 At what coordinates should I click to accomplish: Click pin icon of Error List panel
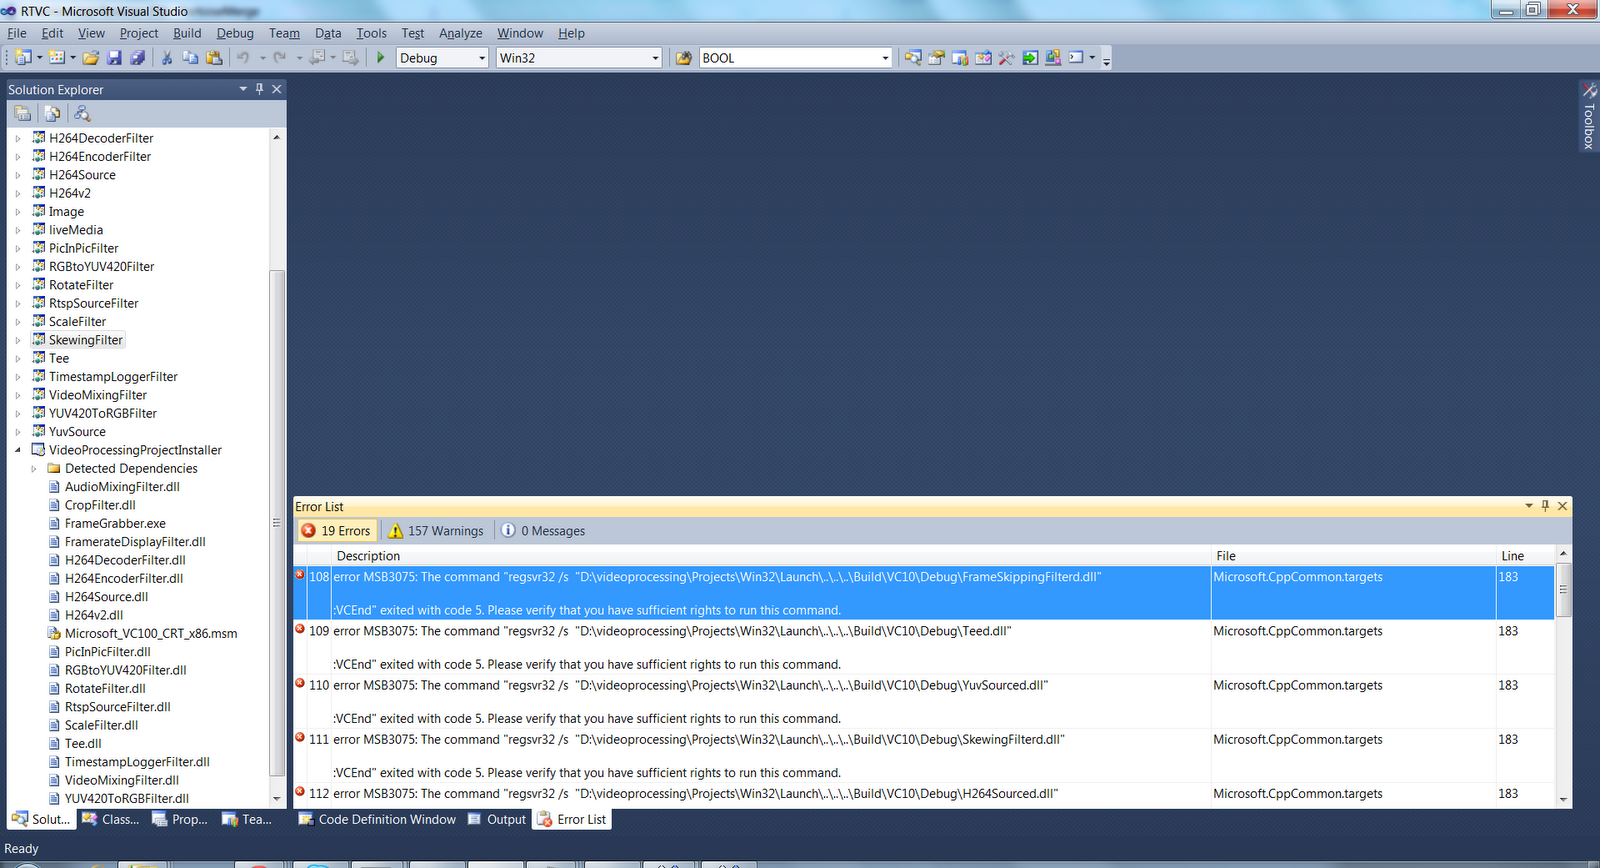[x=1545, y=506]
